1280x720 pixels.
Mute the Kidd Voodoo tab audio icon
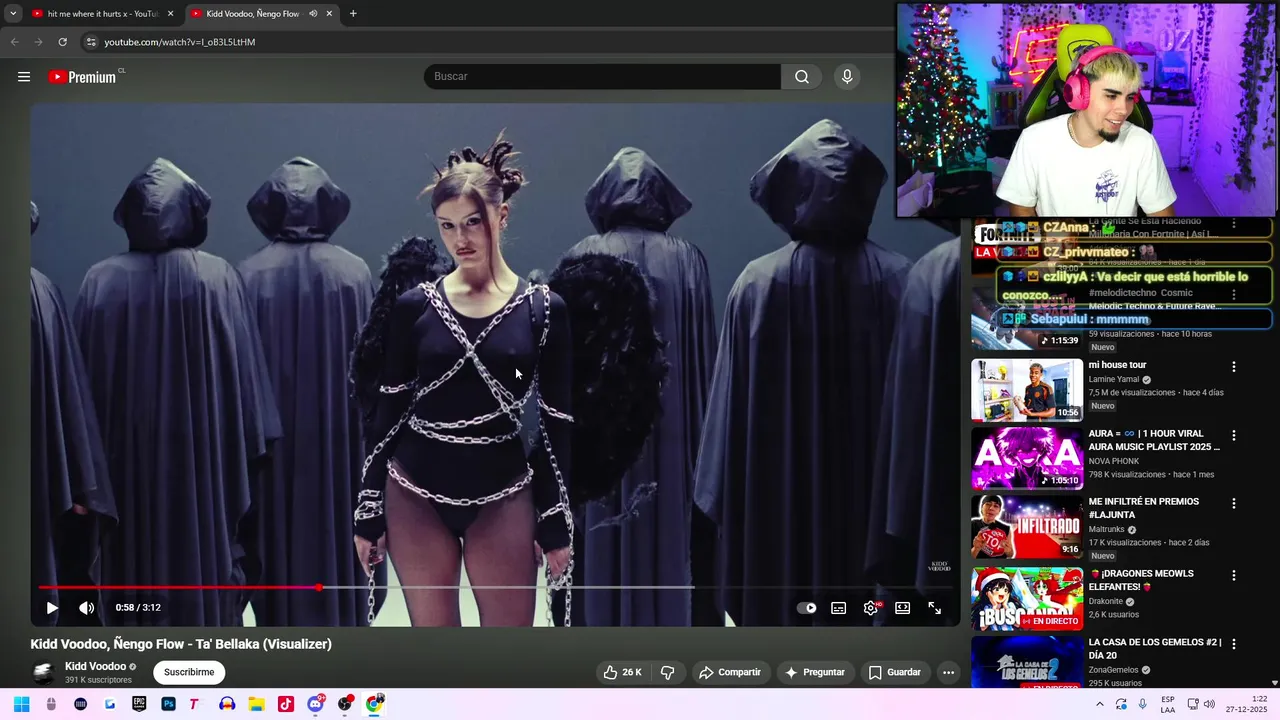click(313, 14)
